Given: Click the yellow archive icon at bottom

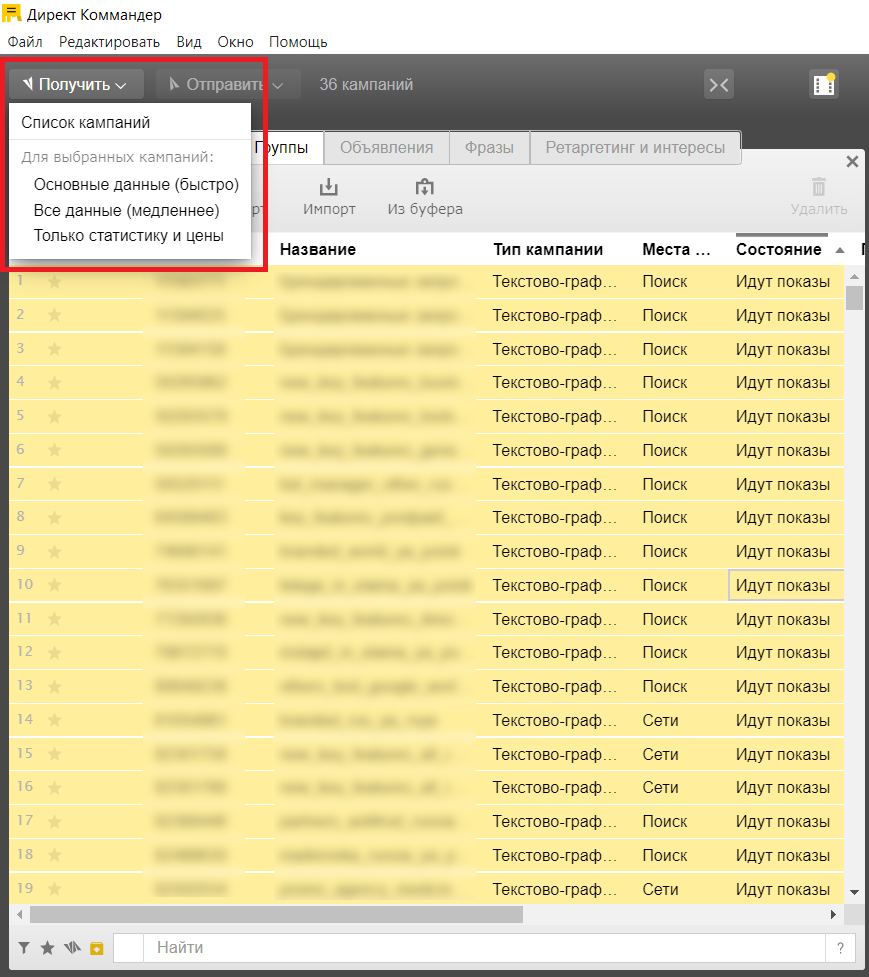Looking at the screenshot, I should pyautogui.click(x=96, y=948).
